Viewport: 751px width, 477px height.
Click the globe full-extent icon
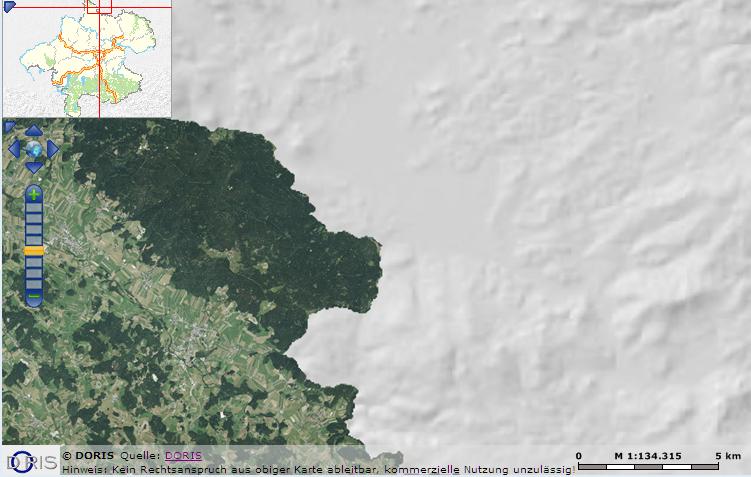tap(34, 149)
